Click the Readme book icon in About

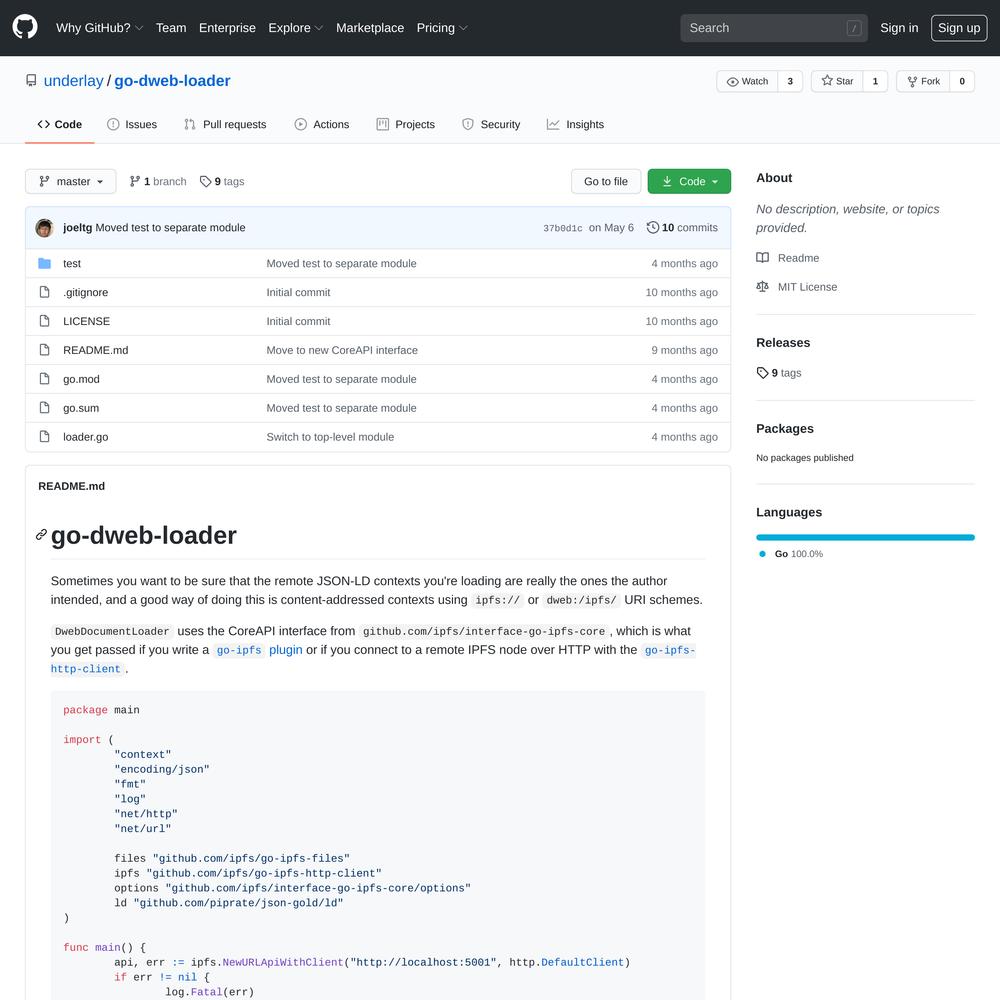coord(762,258)
